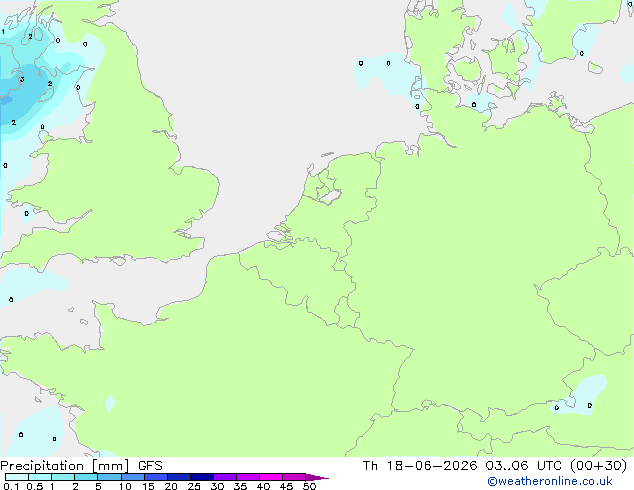
Task: Click the 'Th 18-06-2026' date text
Action: (x=420, y=466)
